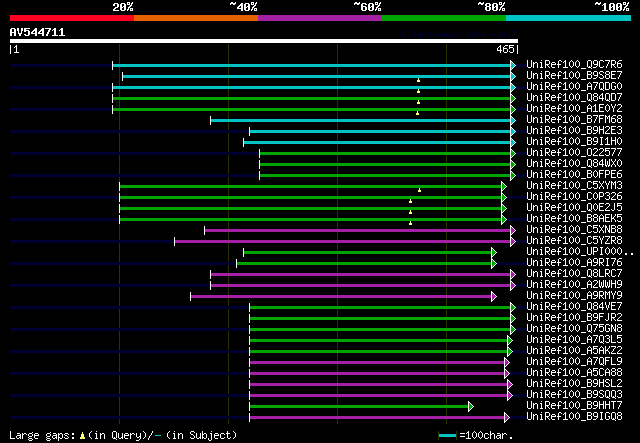Click the green arrowhead of the UniRef100_Q84VE7 hit
The width and height of the screenshot is (640, 443).
[513, 307]
